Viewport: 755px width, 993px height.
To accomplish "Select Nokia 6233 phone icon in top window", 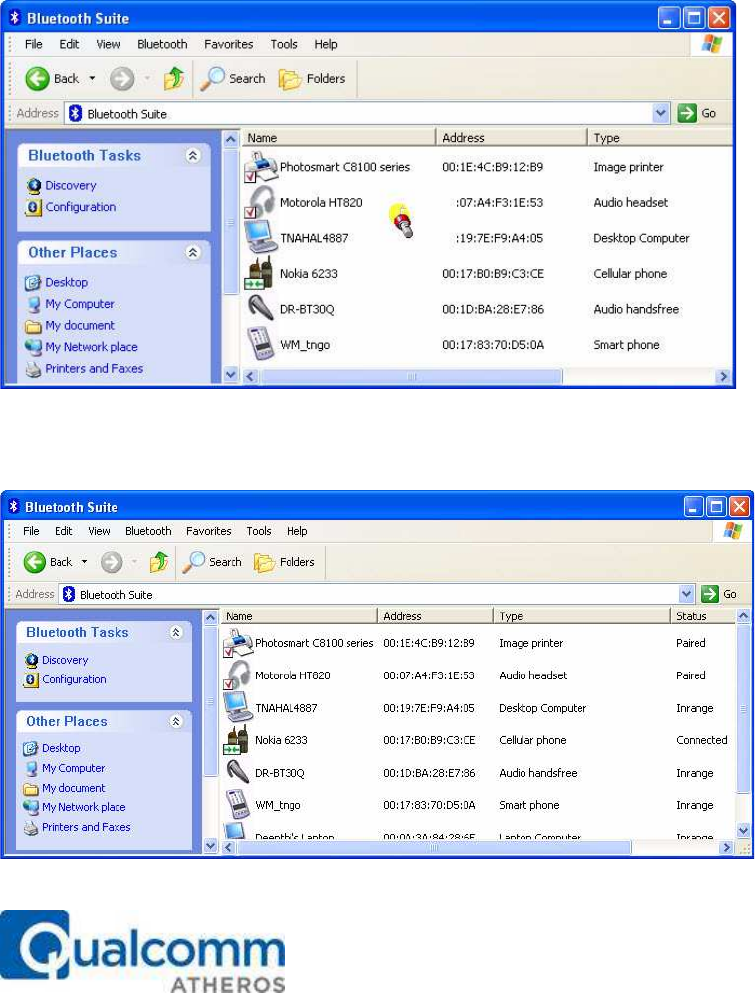I will tap(259, 273).
